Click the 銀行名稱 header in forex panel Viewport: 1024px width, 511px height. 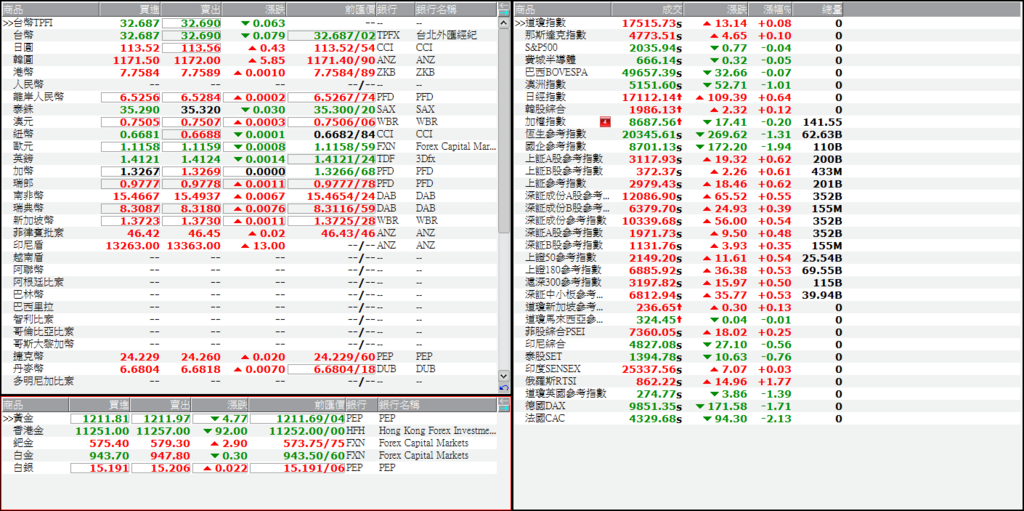tap(456, 9)
